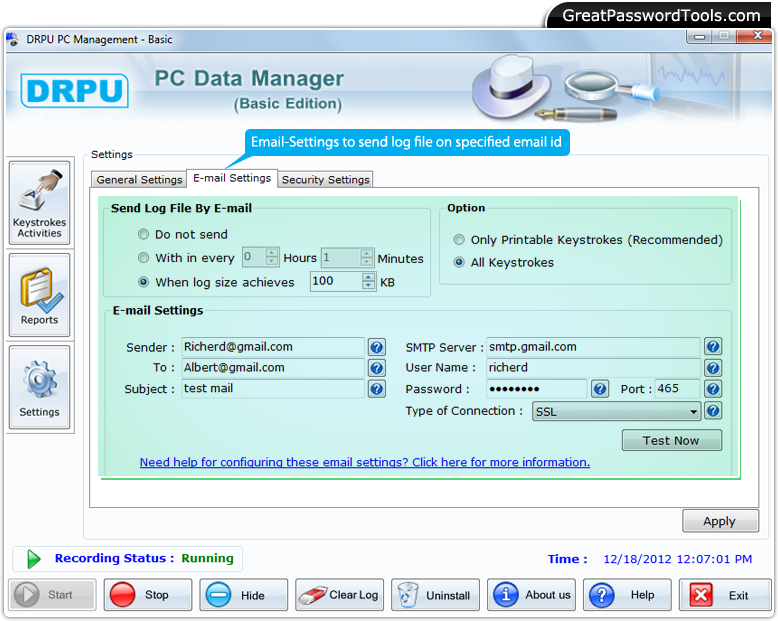Click the Uninstall button
This screenshot has height=621, width=778.
coord(435,595)
